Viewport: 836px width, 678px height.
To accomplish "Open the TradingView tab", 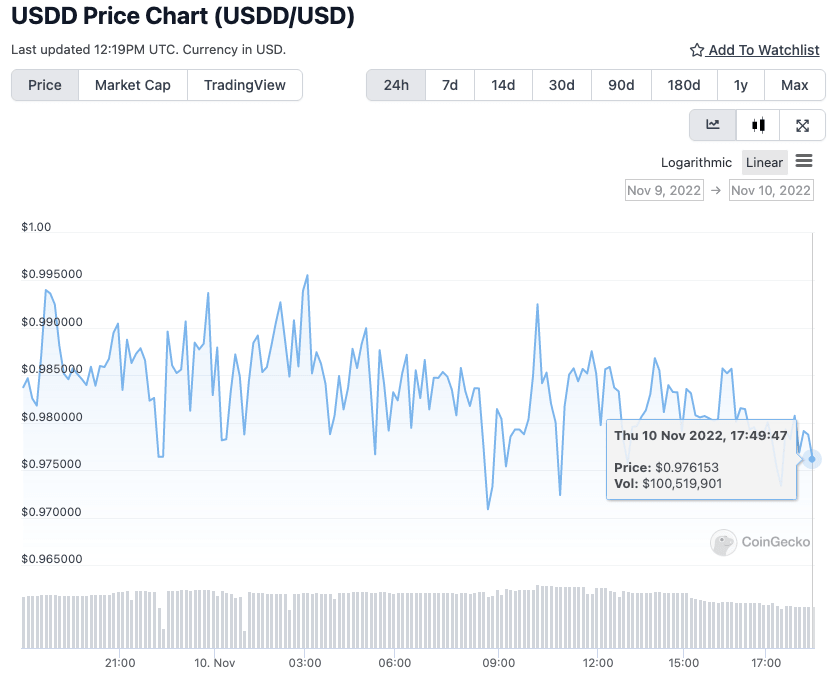I will tap(245, 85).
